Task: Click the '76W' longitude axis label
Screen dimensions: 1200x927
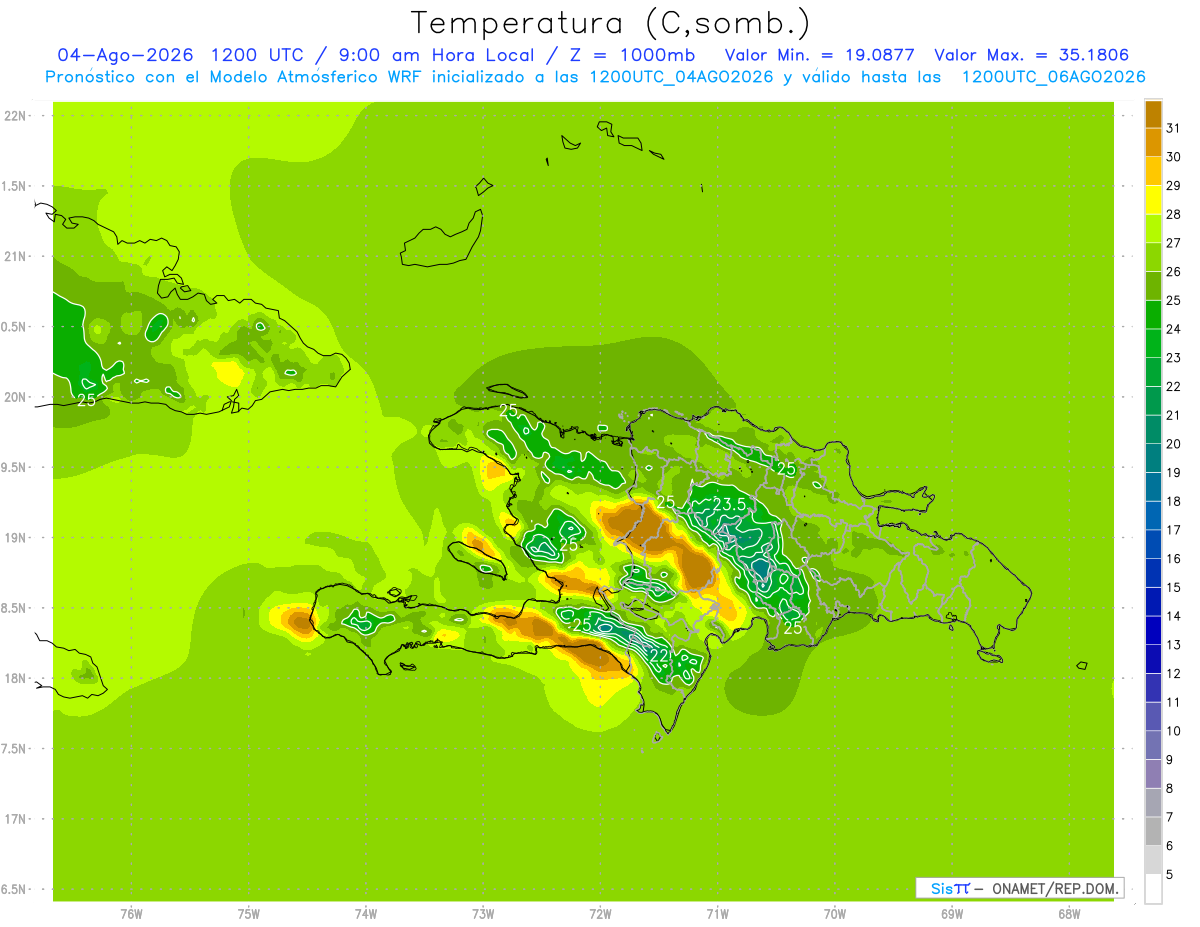Action: (x=131, y=914)
